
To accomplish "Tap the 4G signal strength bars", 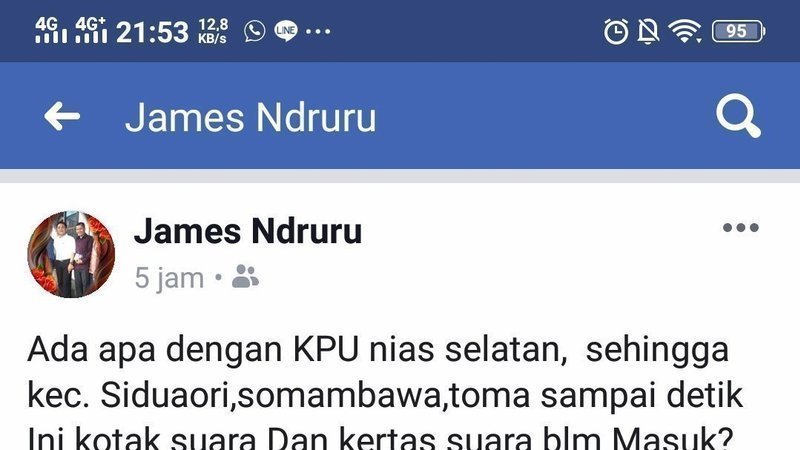I will pos(51,30).
